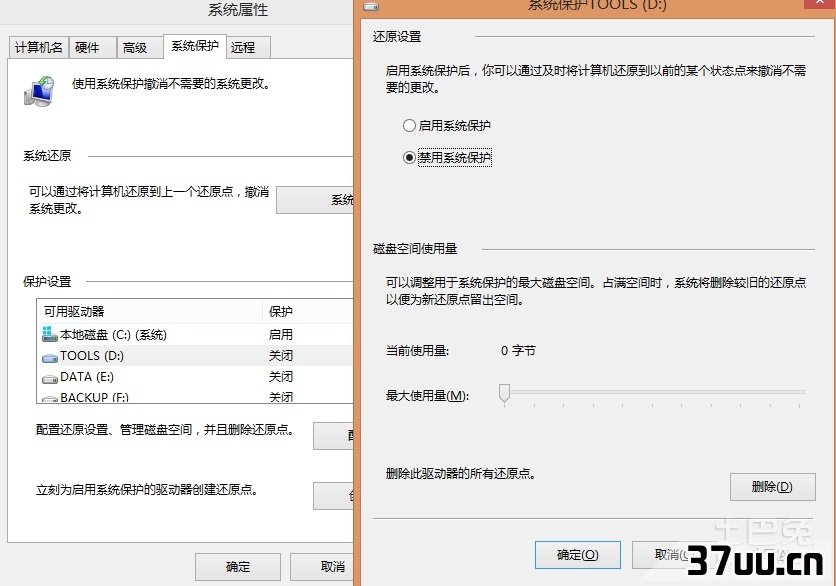
Task: Open the 高级 tab
Action: point(140,47)
